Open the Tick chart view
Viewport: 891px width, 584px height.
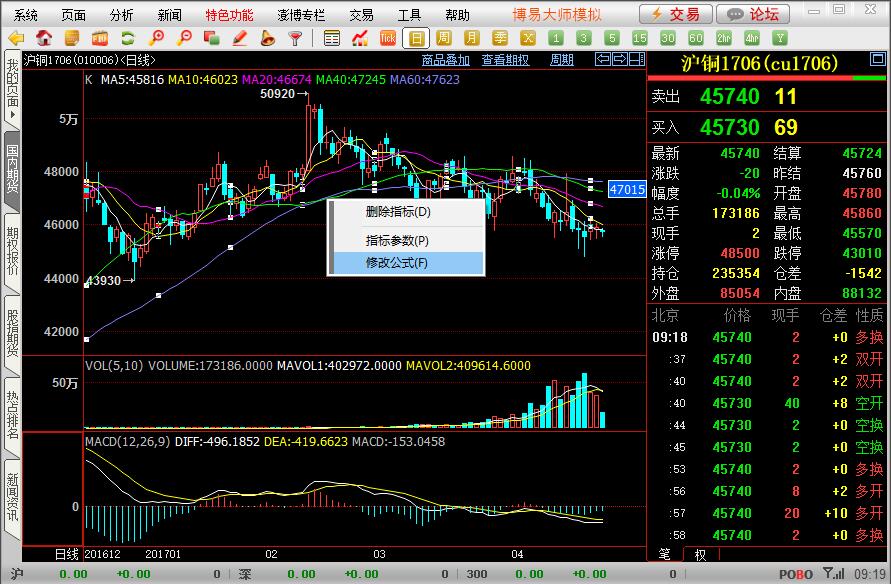(x=388, y=38)
